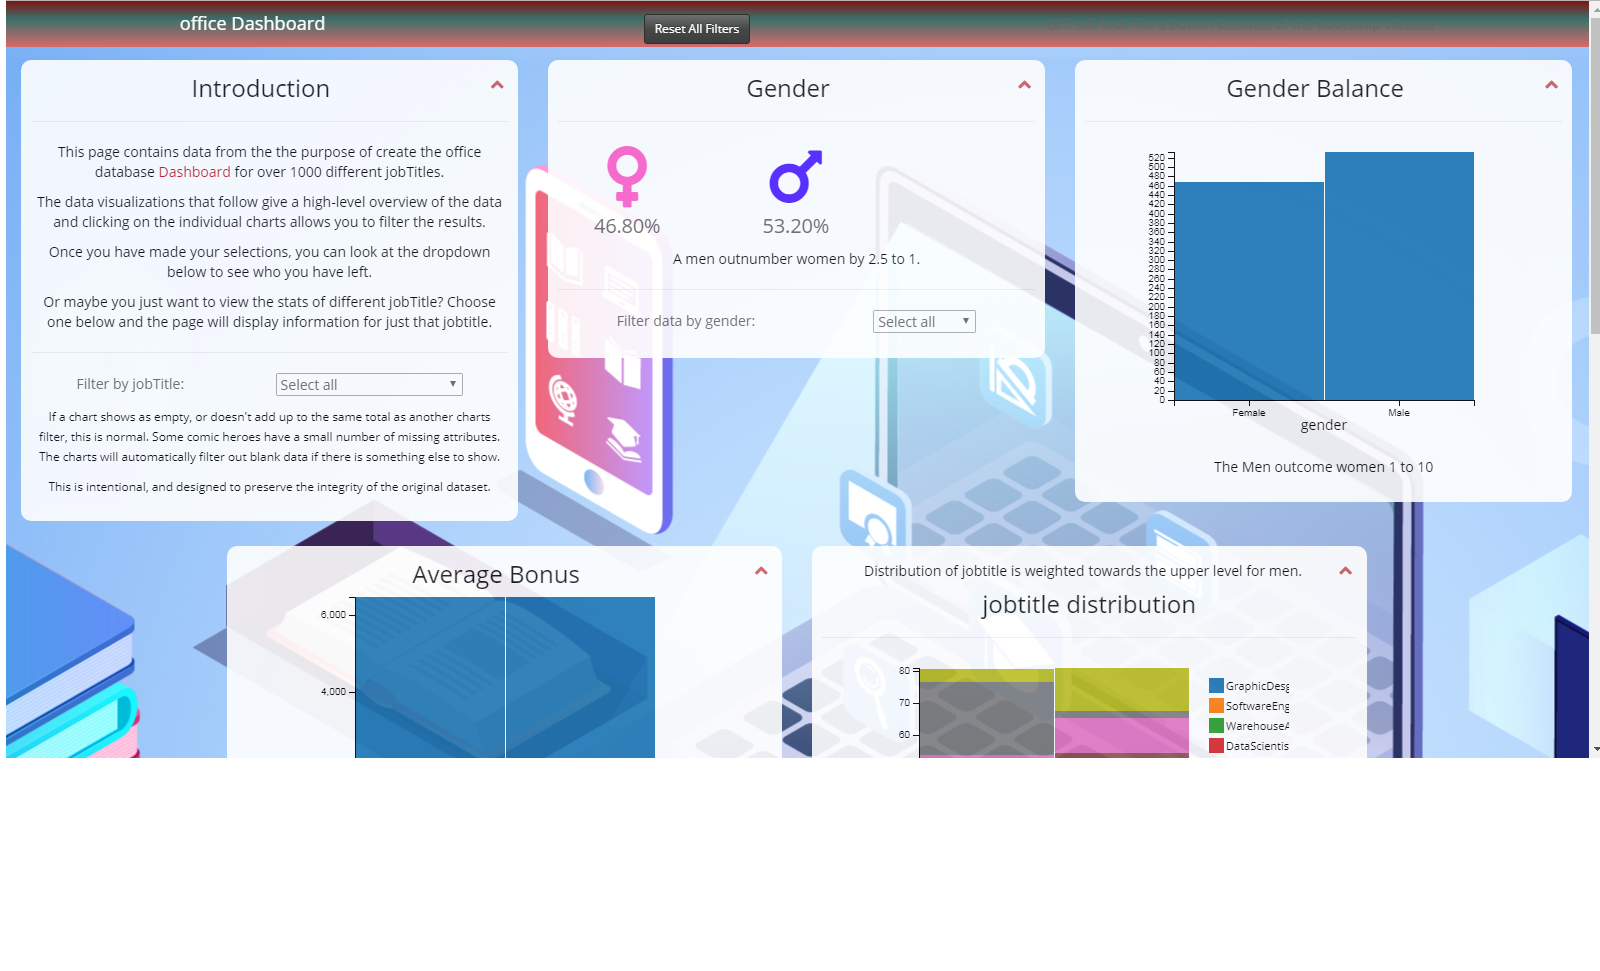
Task: Click the 'Filter by jobTitle:' label
Action: [131, 384]
